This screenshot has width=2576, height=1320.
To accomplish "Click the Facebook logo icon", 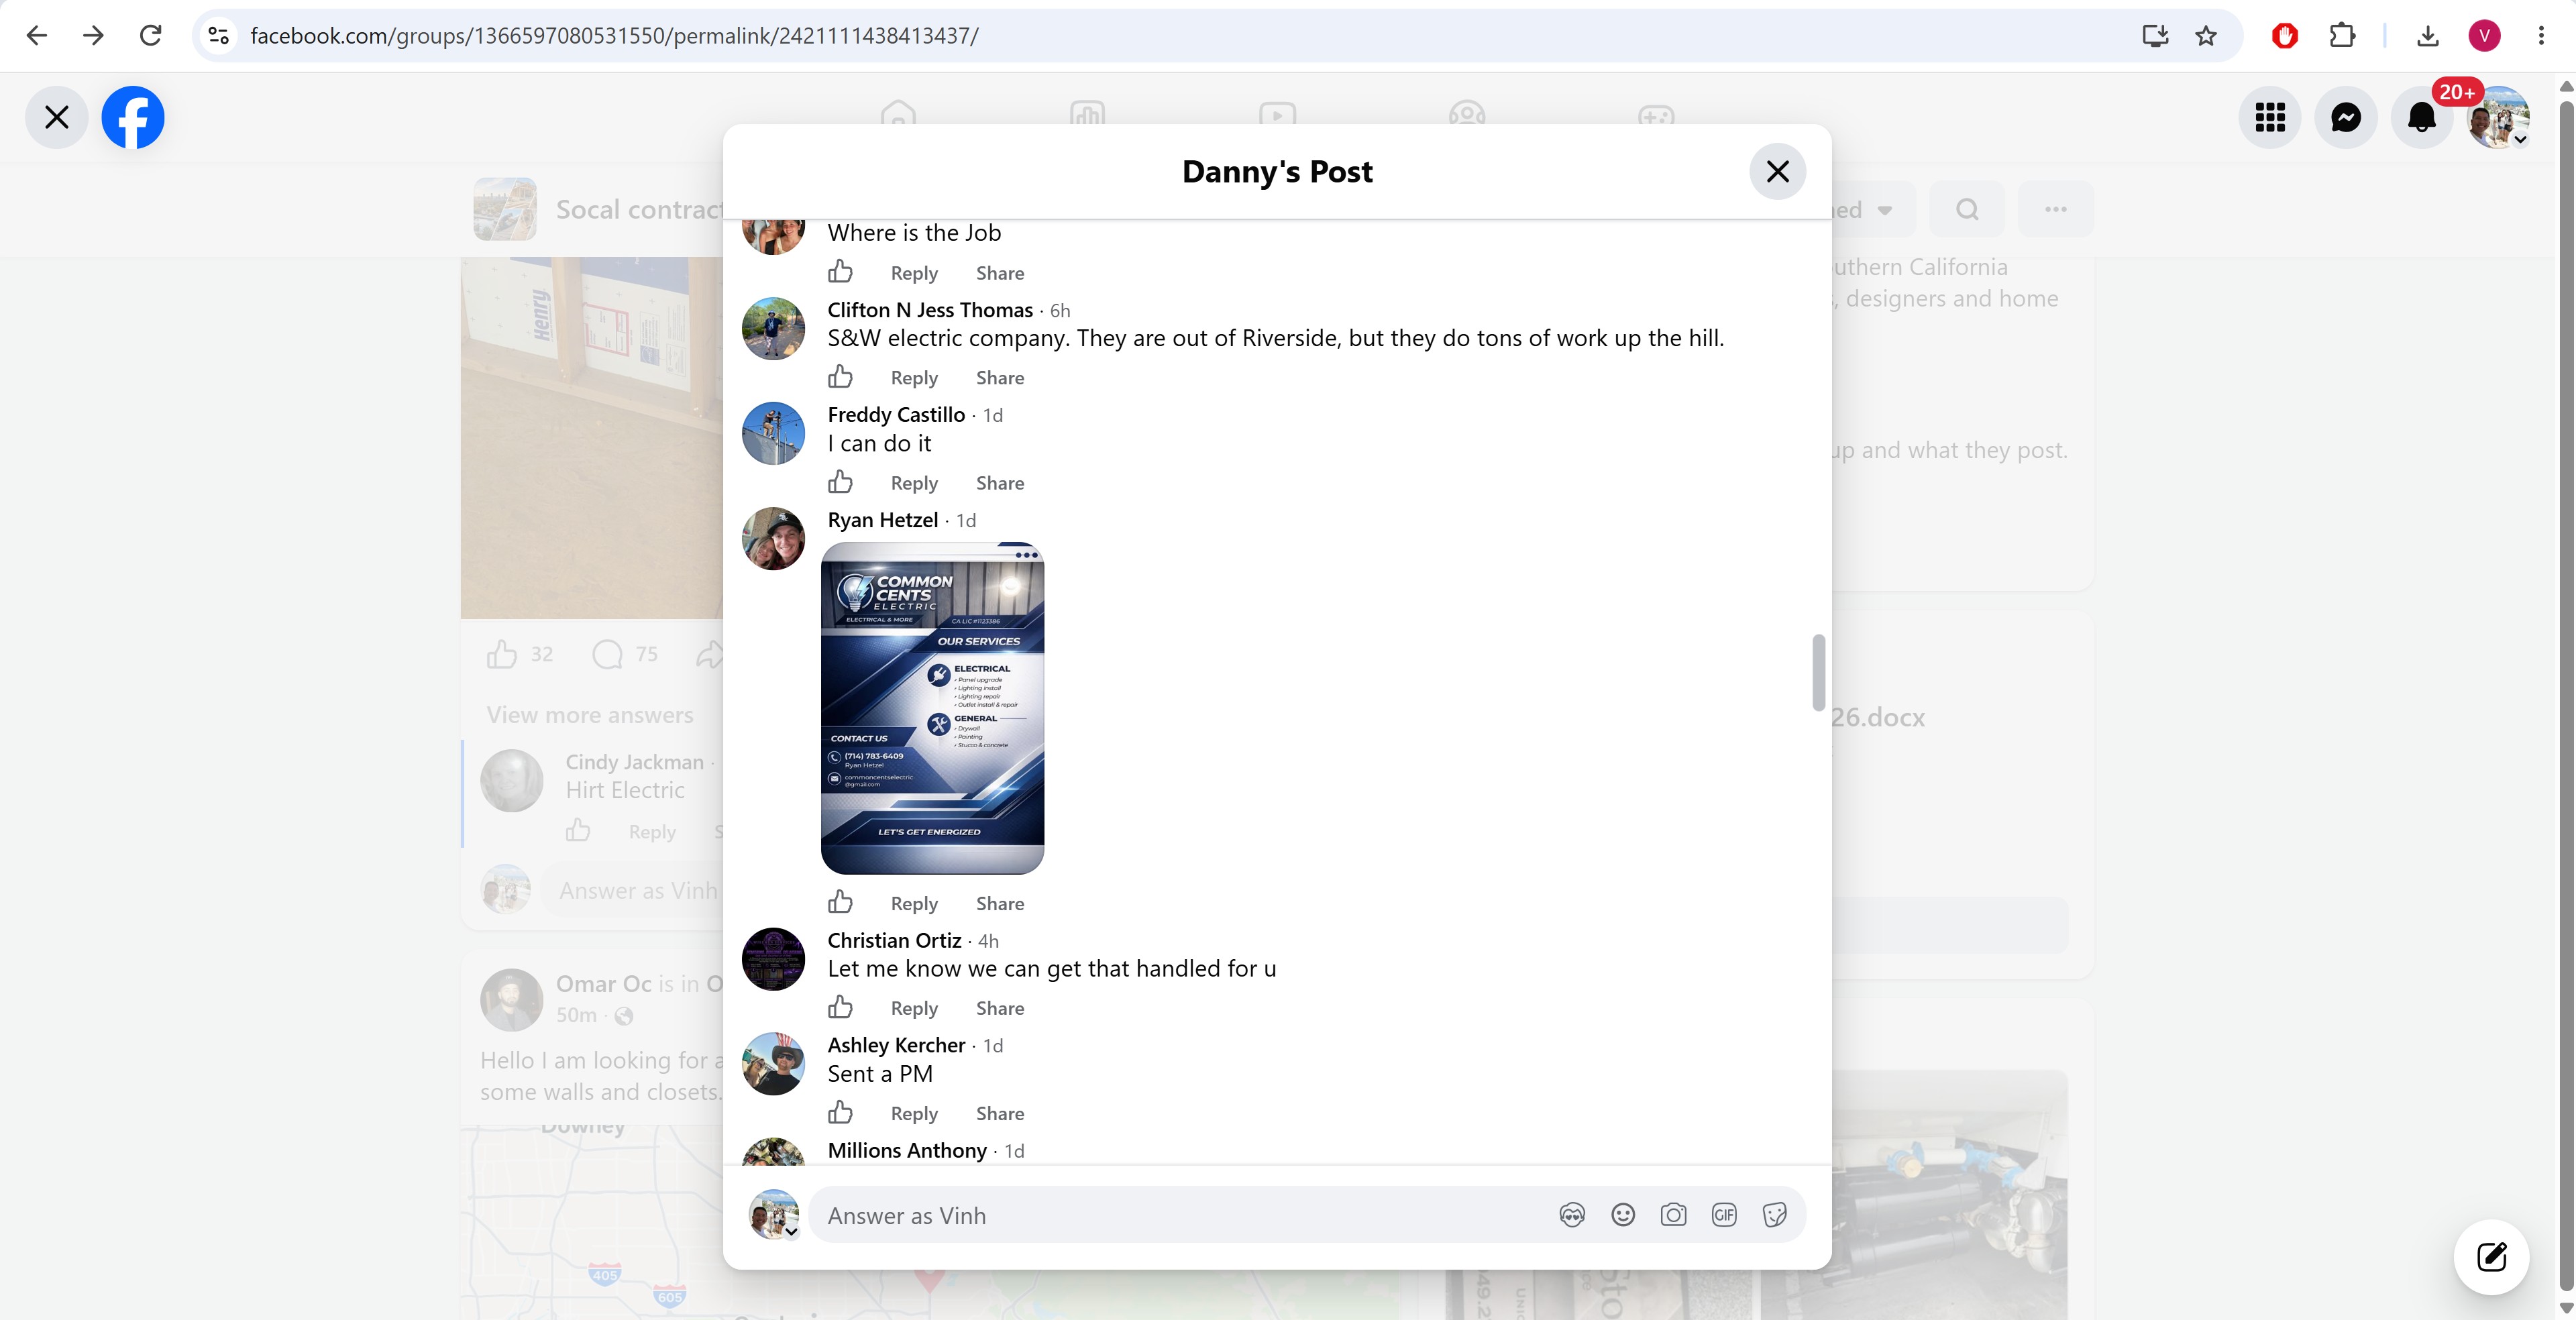I will point(133,117).
